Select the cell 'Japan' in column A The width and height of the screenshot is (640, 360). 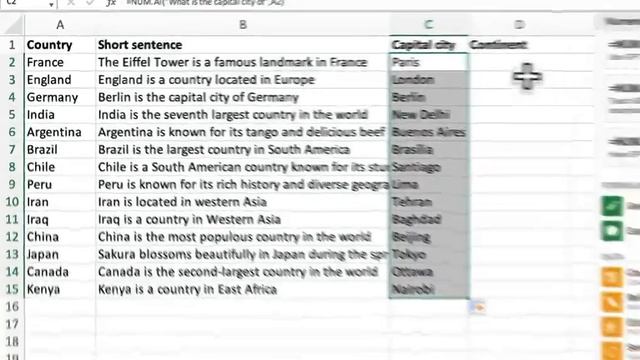click(x=60, y=254)
